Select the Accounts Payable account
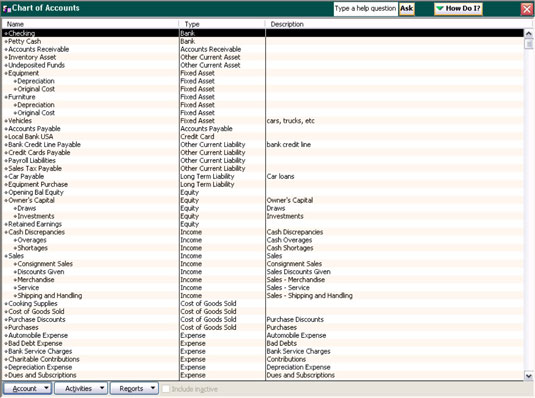Viewport: 535px width, 398px height. pos(34,129)
